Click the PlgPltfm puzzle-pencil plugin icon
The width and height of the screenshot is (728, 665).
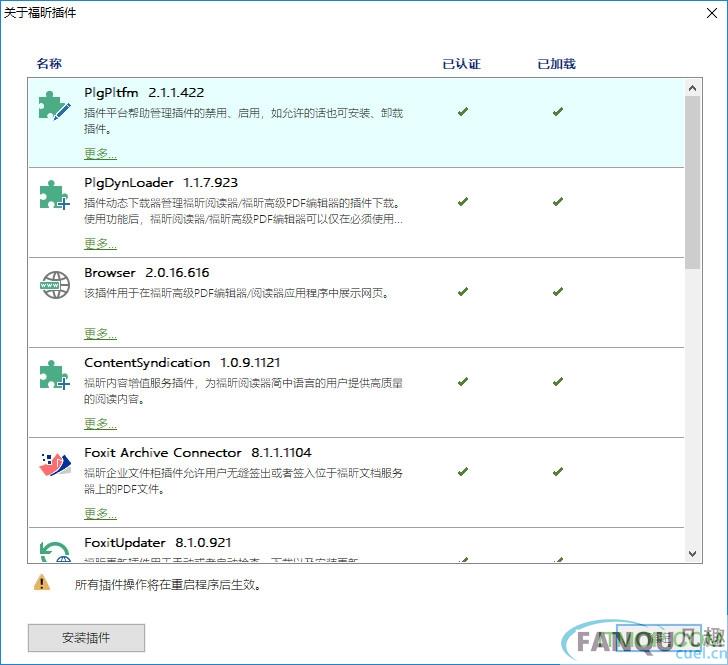click(54, 105)
